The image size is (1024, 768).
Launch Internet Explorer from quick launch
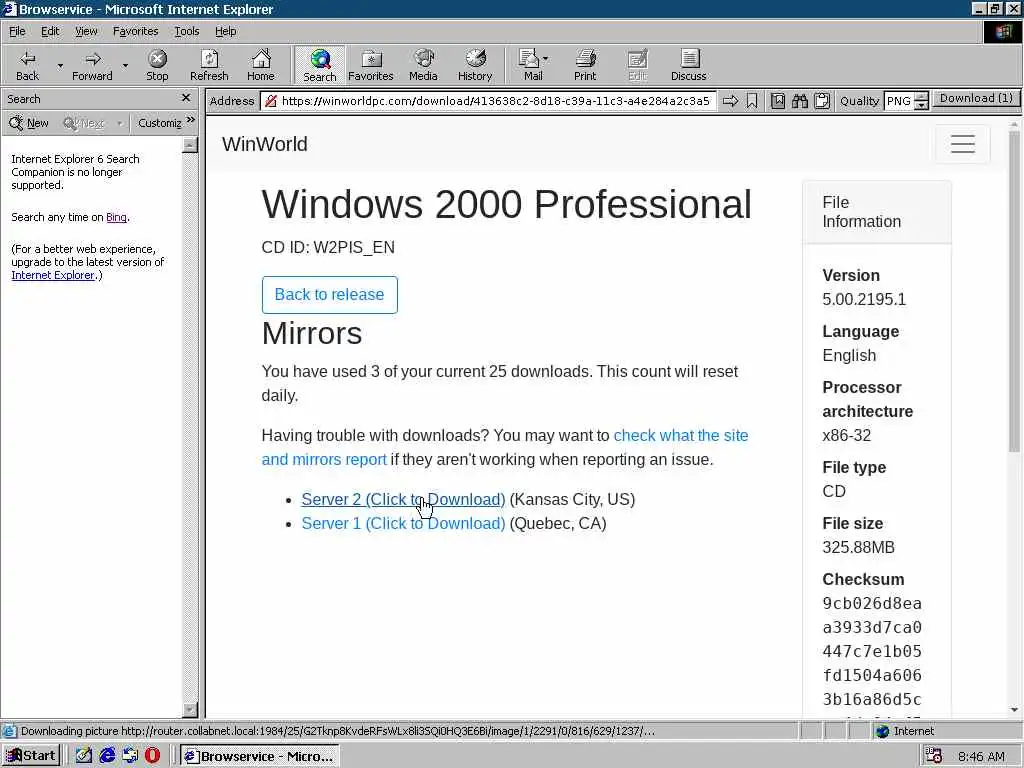click(107, 756)
